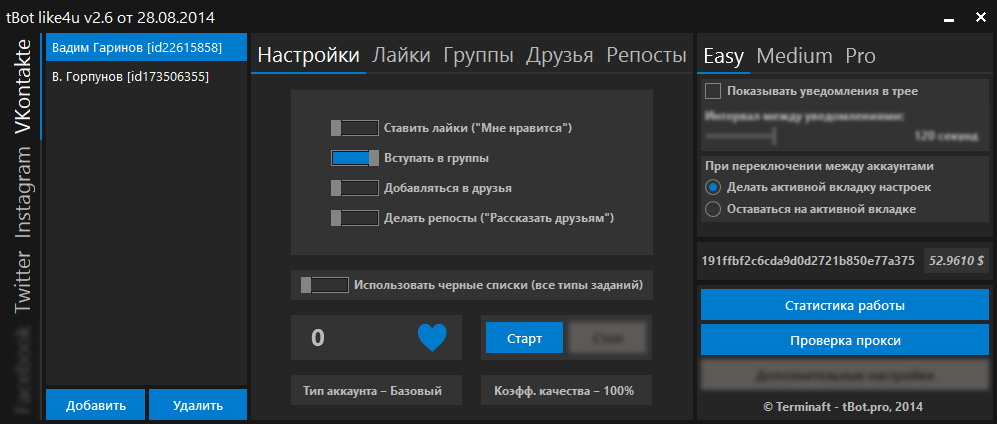Screen dimensions: 997x424
Task: Switch to the Medium mode tab
Action: tap(794, 56)
